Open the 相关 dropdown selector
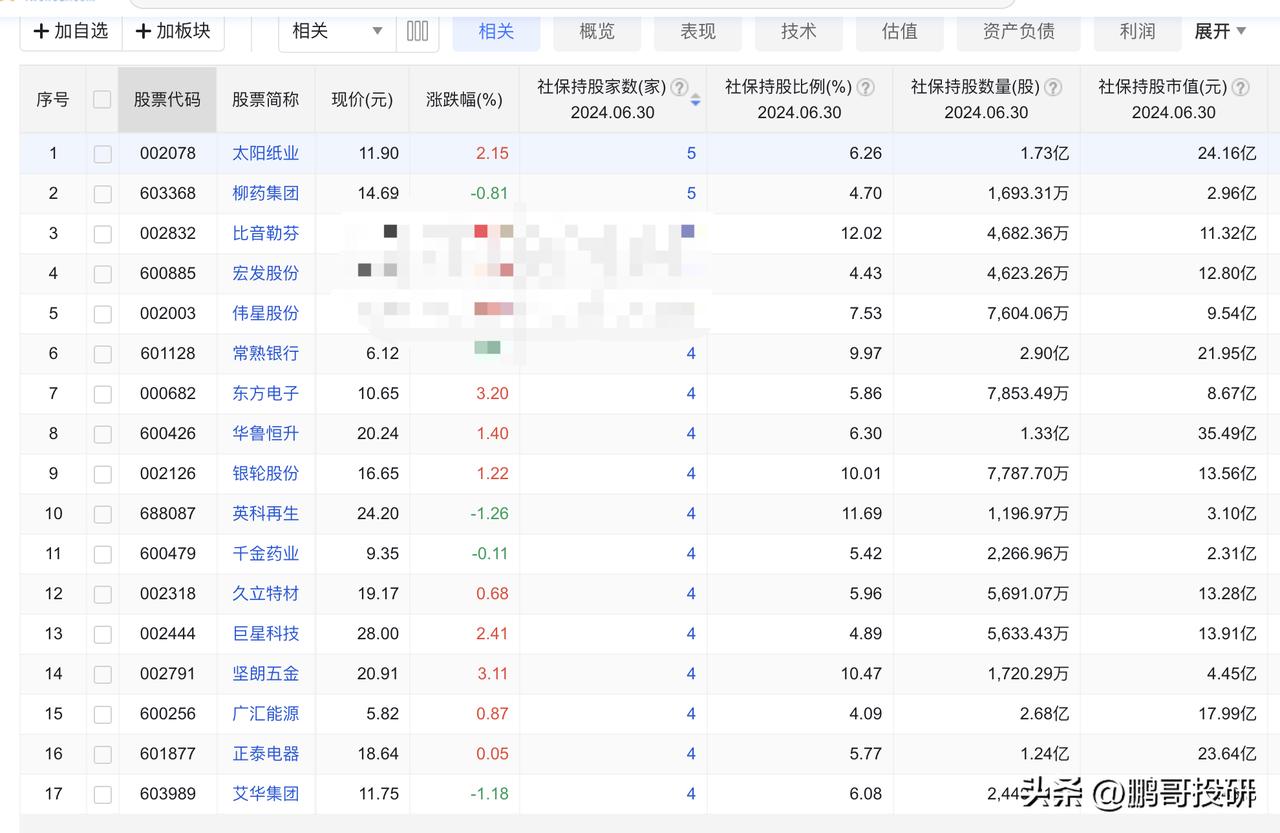 click(337, 31)
